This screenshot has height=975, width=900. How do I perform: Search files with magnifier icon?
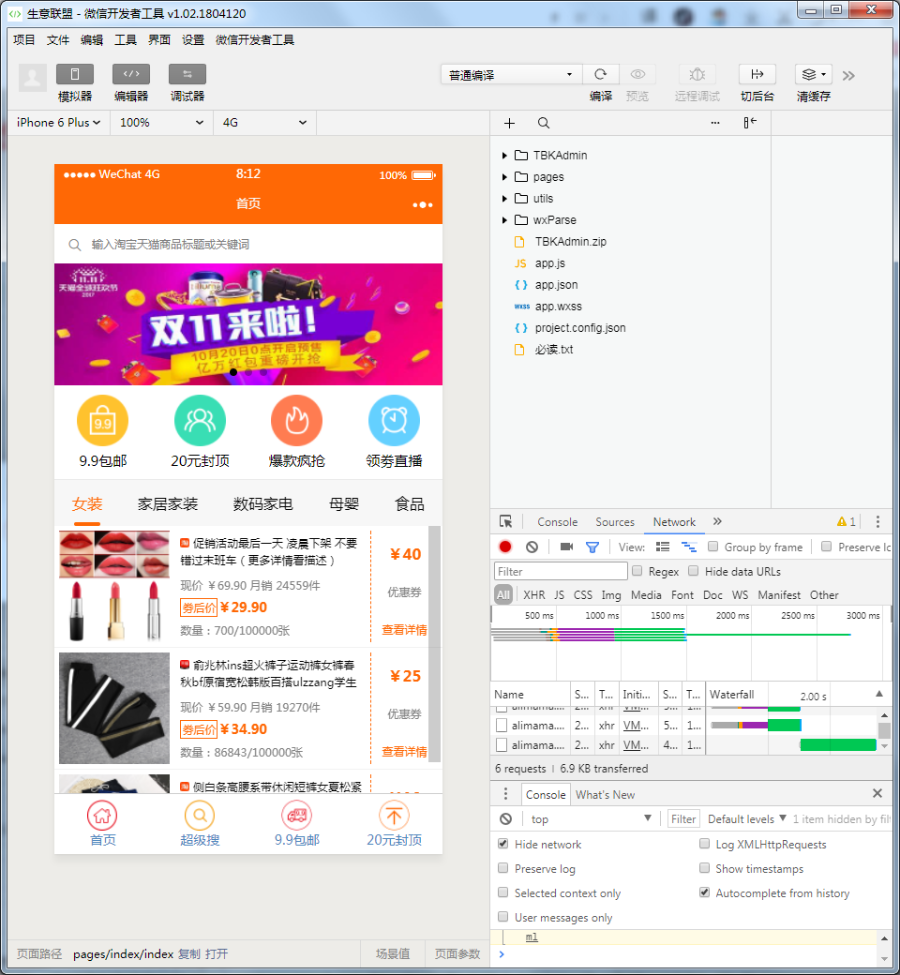click(544, 123)
